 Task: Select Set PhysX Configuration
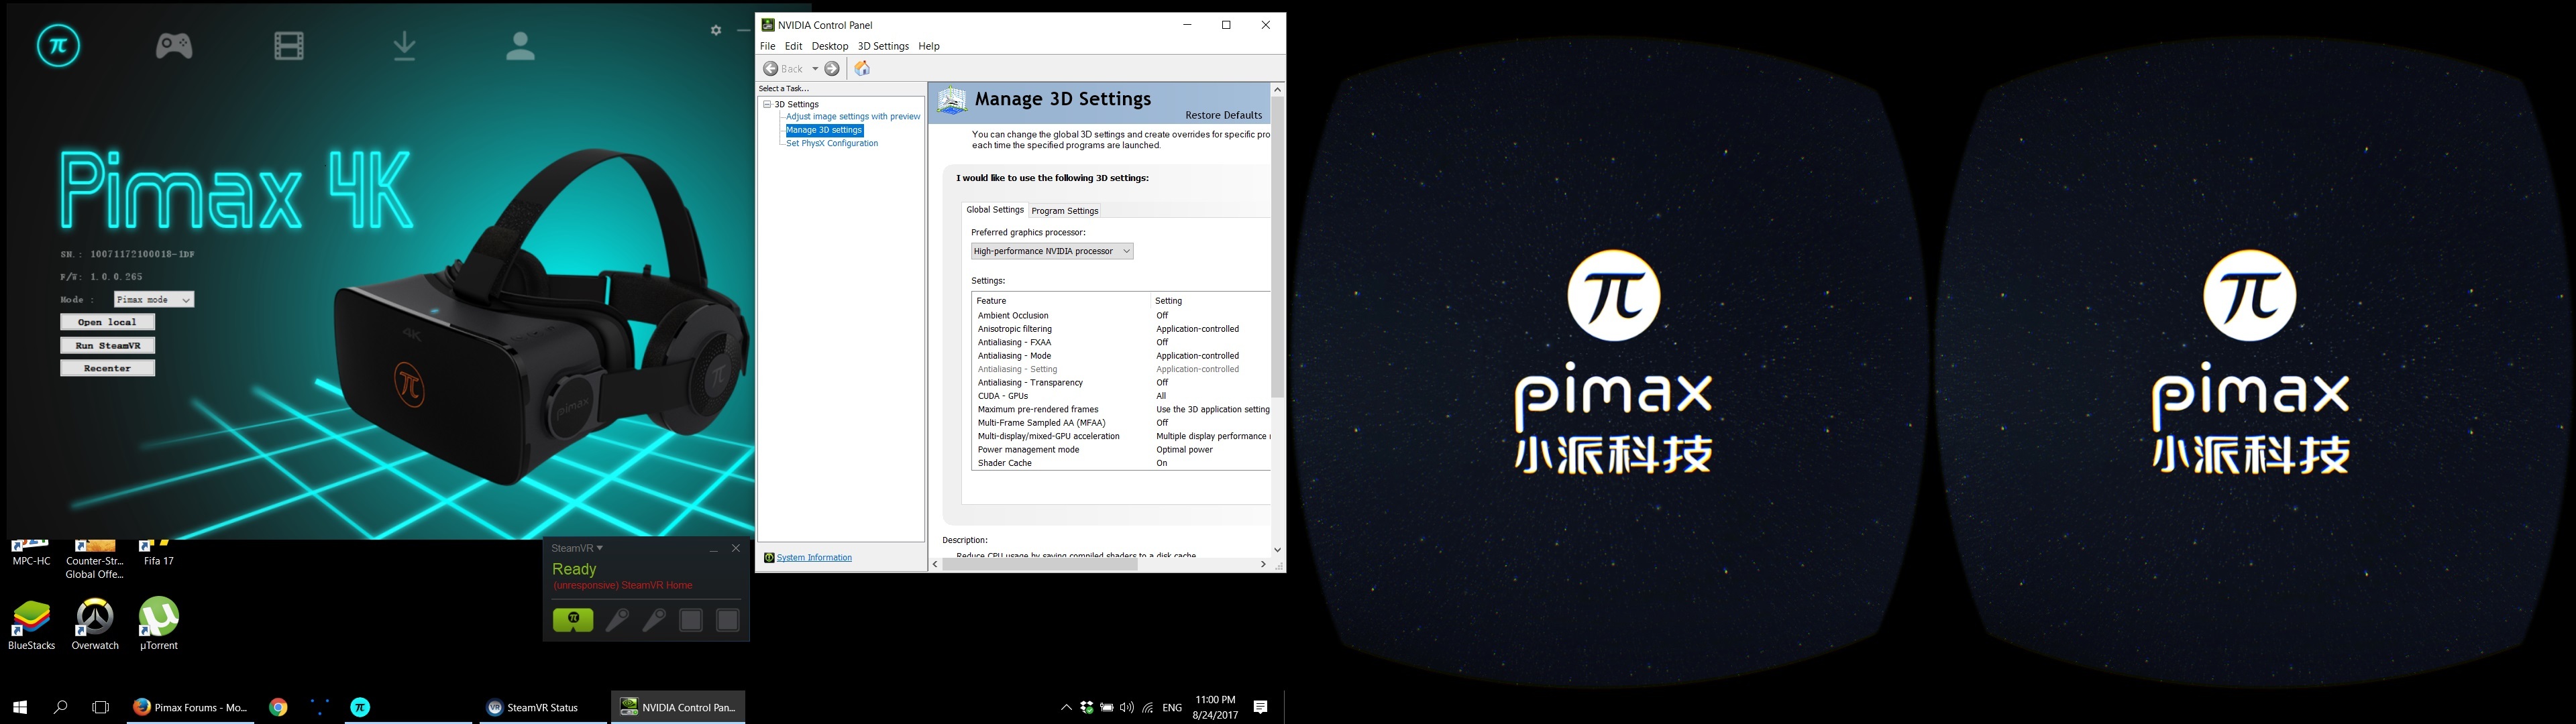(x=832, y=143)
